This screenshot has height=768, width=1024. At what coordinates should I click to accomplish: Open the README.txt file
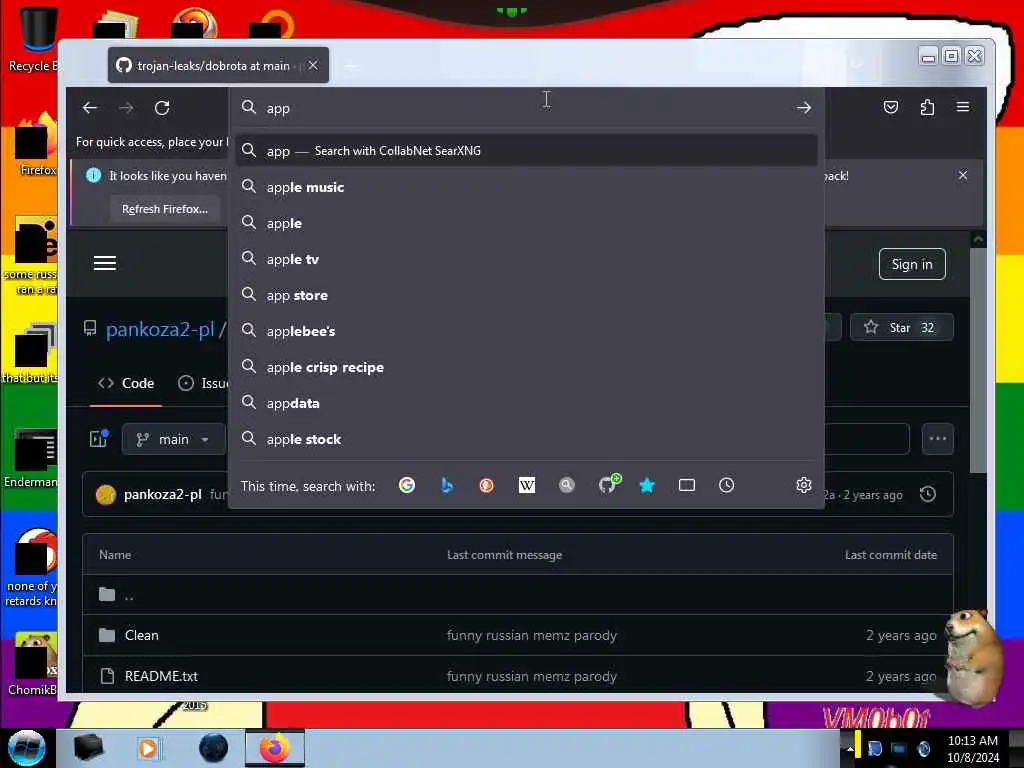pos(161,676)
